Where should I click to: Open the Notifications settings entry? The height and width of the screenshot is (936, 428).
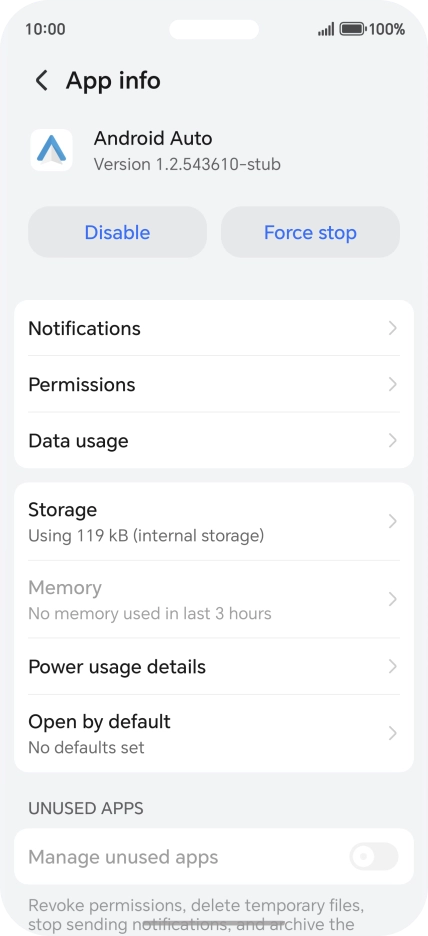point(214,328)
